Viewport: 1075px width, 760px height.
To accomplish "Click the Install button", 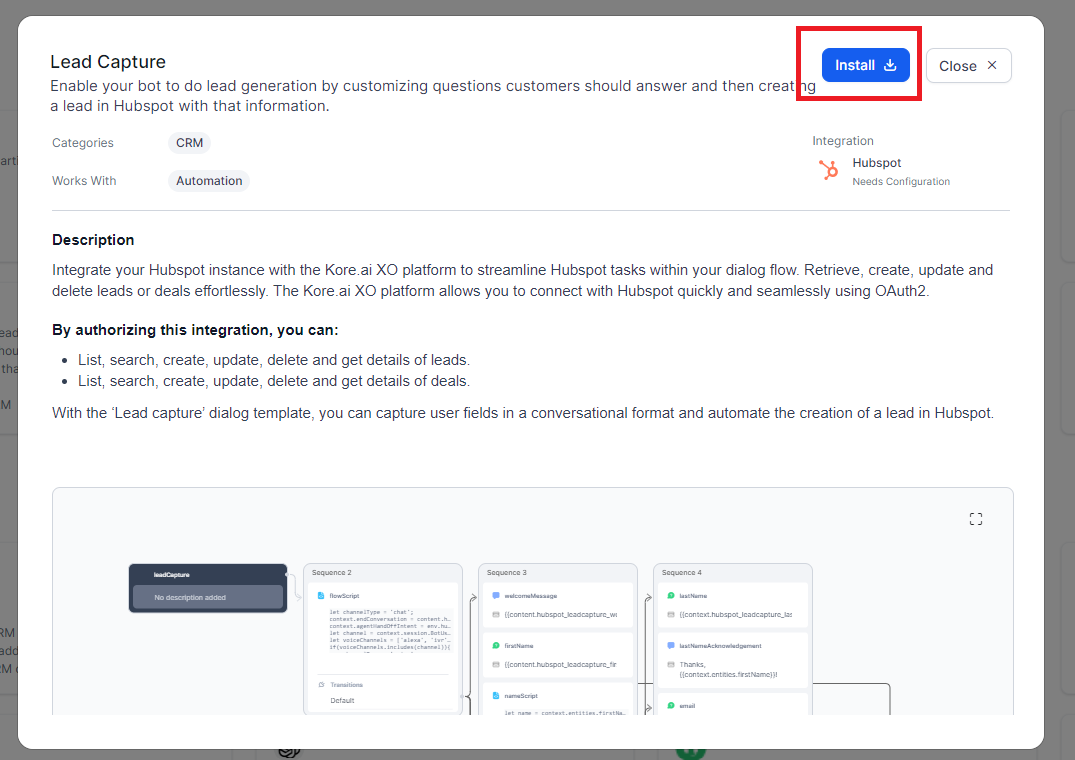I will pyautogui.click(x=865, y=65).
